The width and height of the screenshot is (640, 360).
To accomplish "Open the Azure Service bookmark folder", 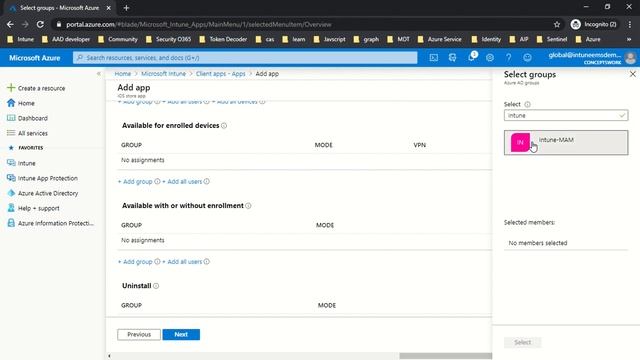I will [x=440, y=39].
